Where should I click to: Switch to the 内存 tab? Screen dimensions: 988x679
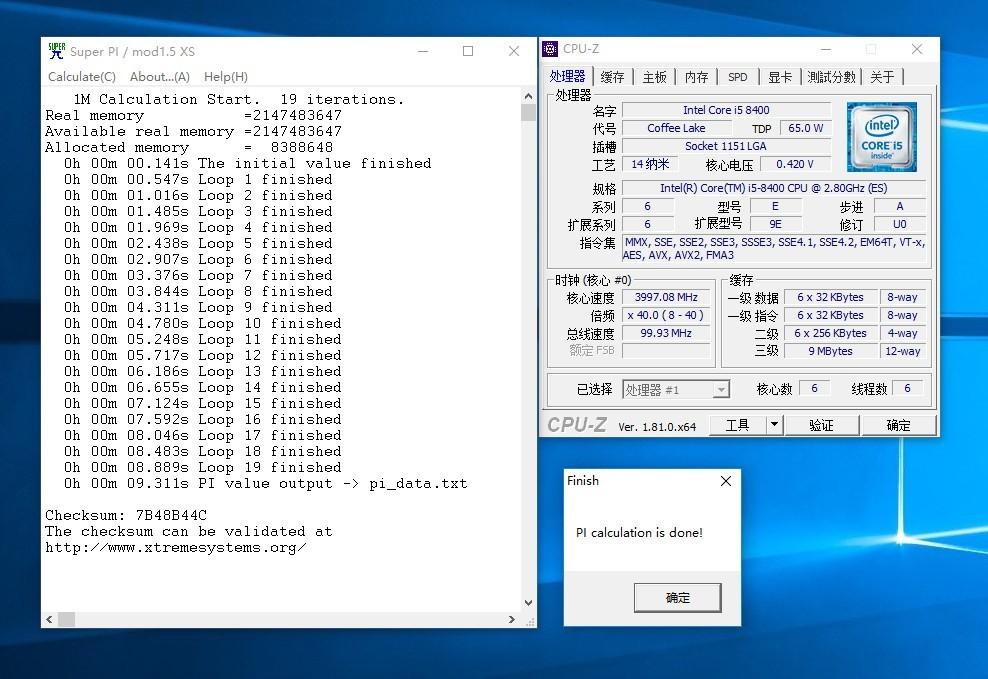[x=696, y=77]
